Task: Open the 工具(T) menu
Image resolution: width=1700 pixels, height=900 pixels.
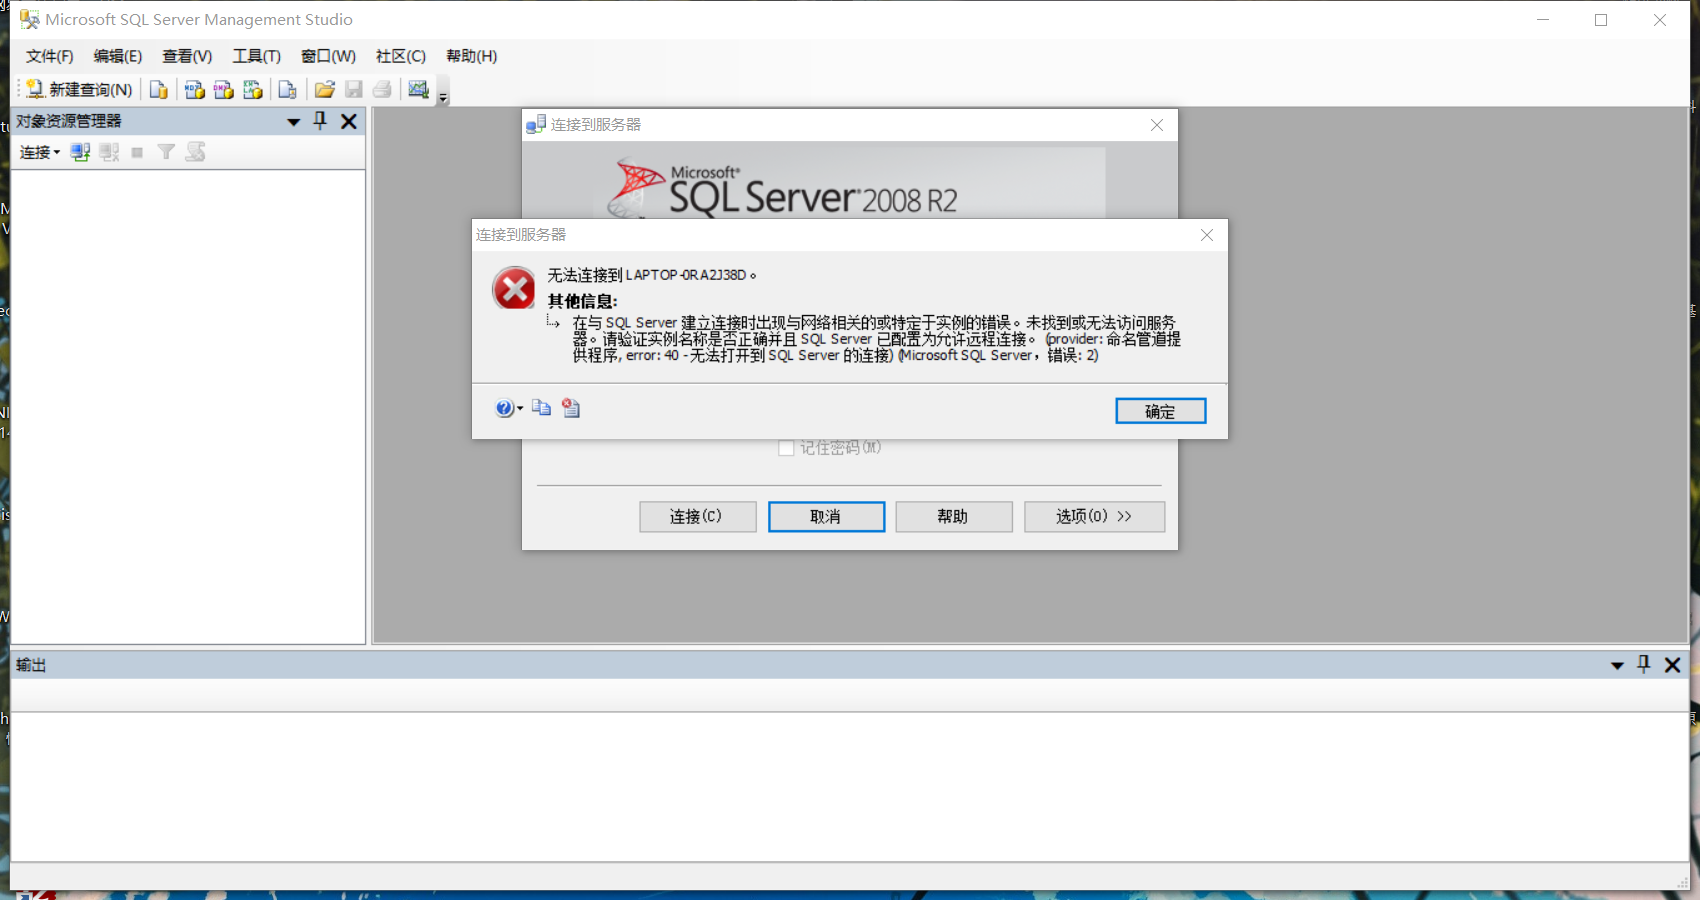Action: pos(257,56)
